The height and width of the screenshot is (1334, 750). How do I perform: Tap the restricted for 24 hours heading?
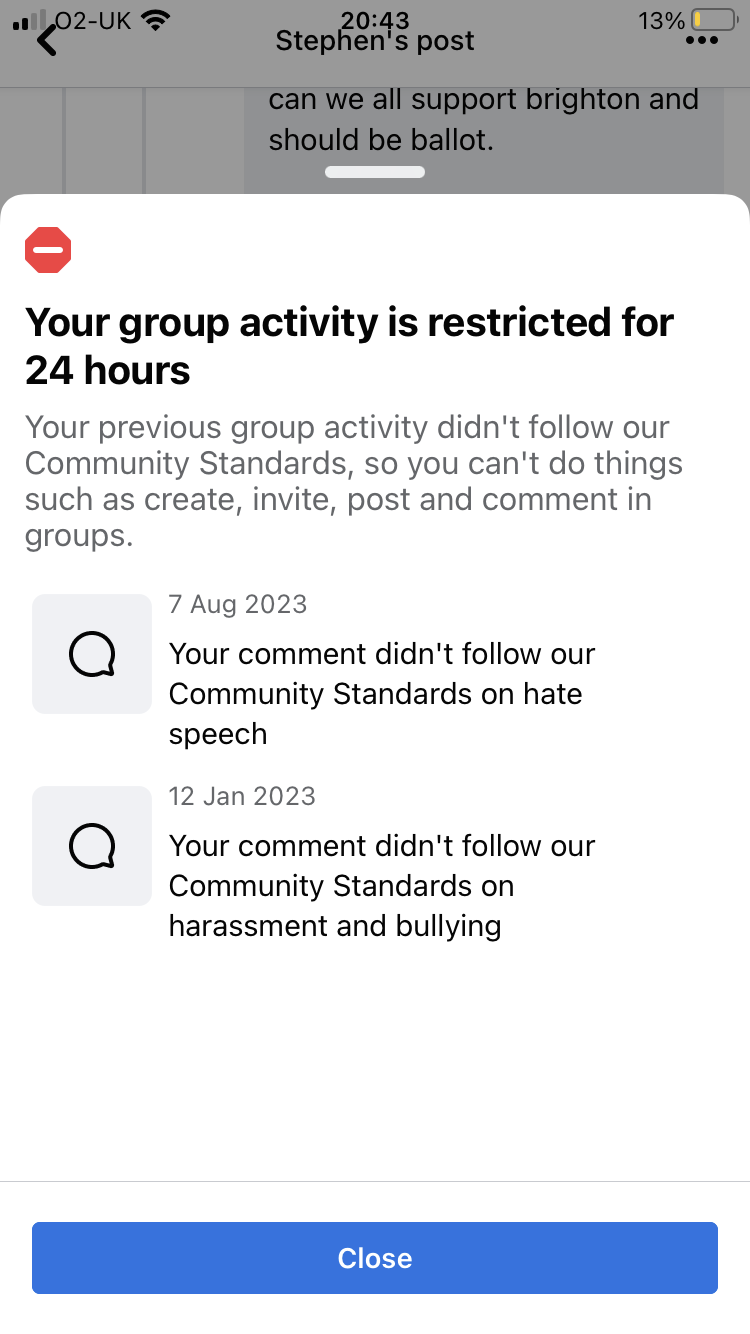coord(350,346)
